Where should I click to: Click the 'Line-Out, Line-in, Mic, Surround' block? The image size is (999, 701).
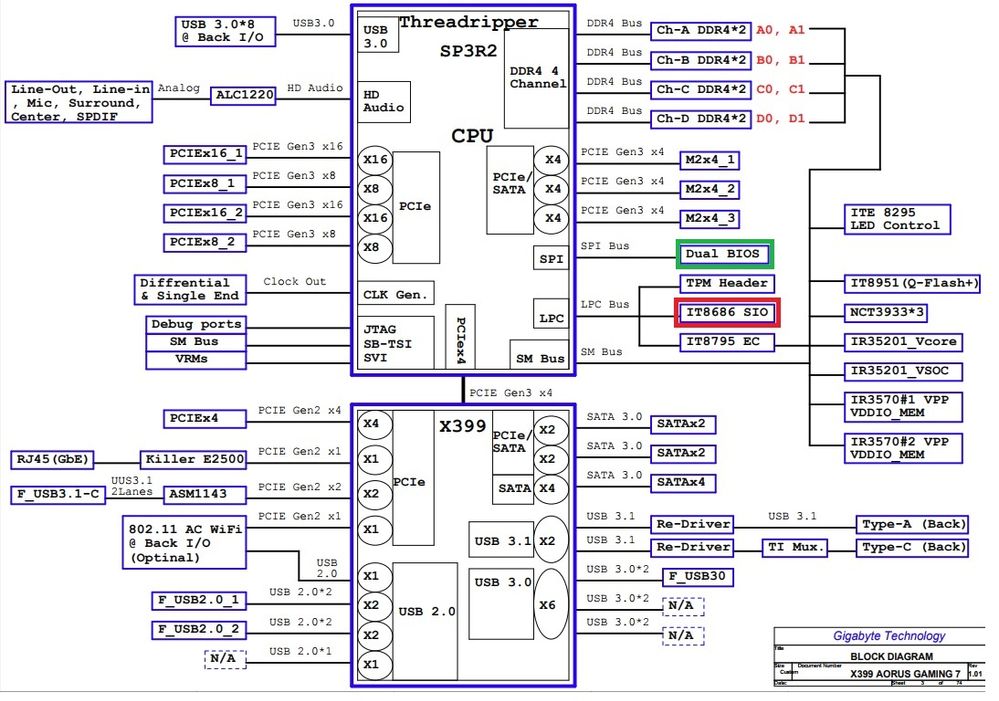[79, 102]
